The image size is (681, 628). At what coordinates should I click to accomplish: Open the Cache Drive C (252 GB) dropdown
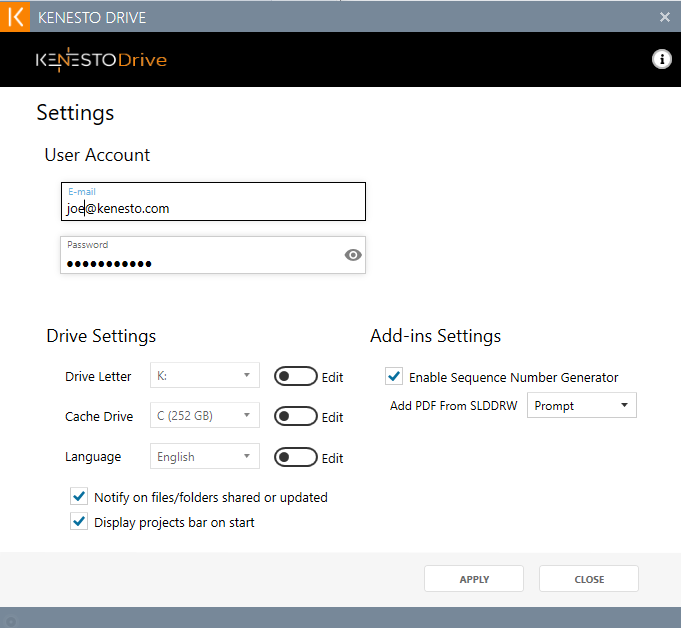[x=205, y=415]
